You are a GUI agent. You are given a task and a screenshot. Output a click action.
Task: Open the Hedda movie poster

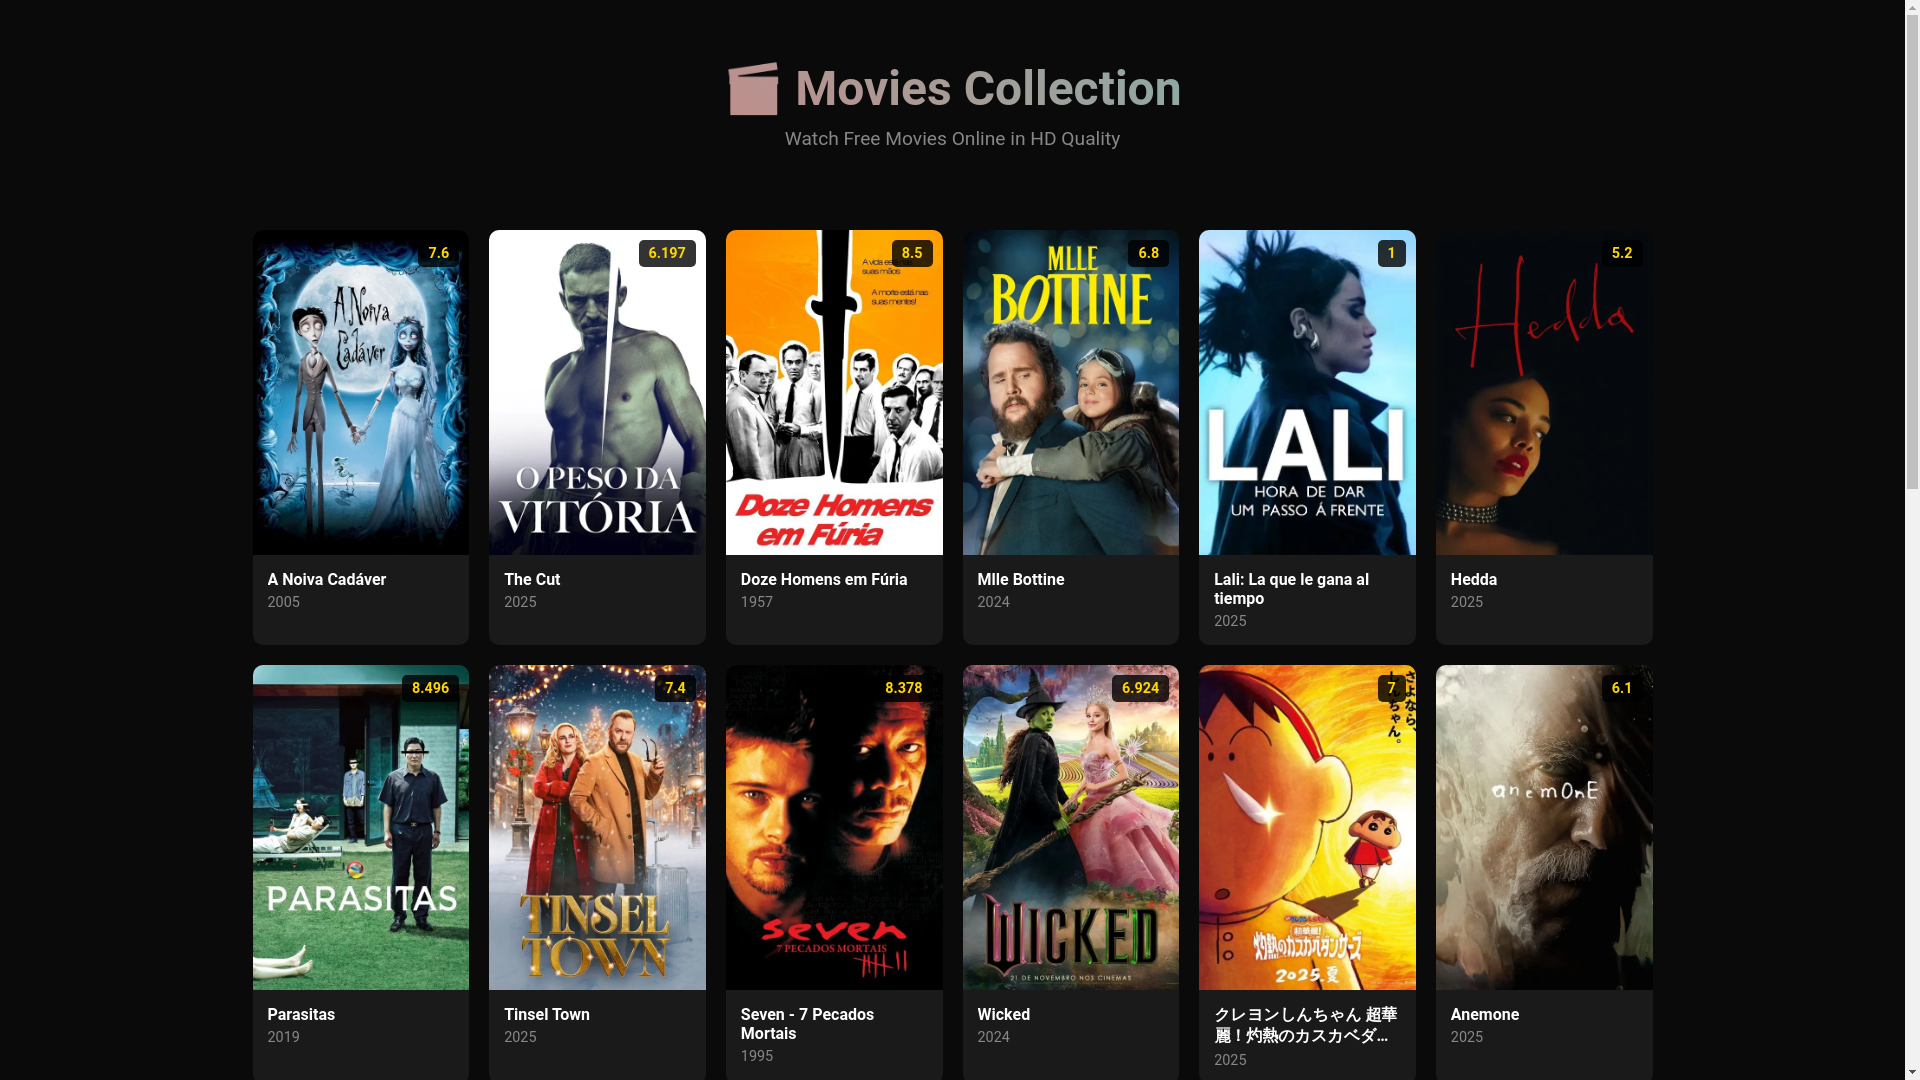coord(1544,392)
